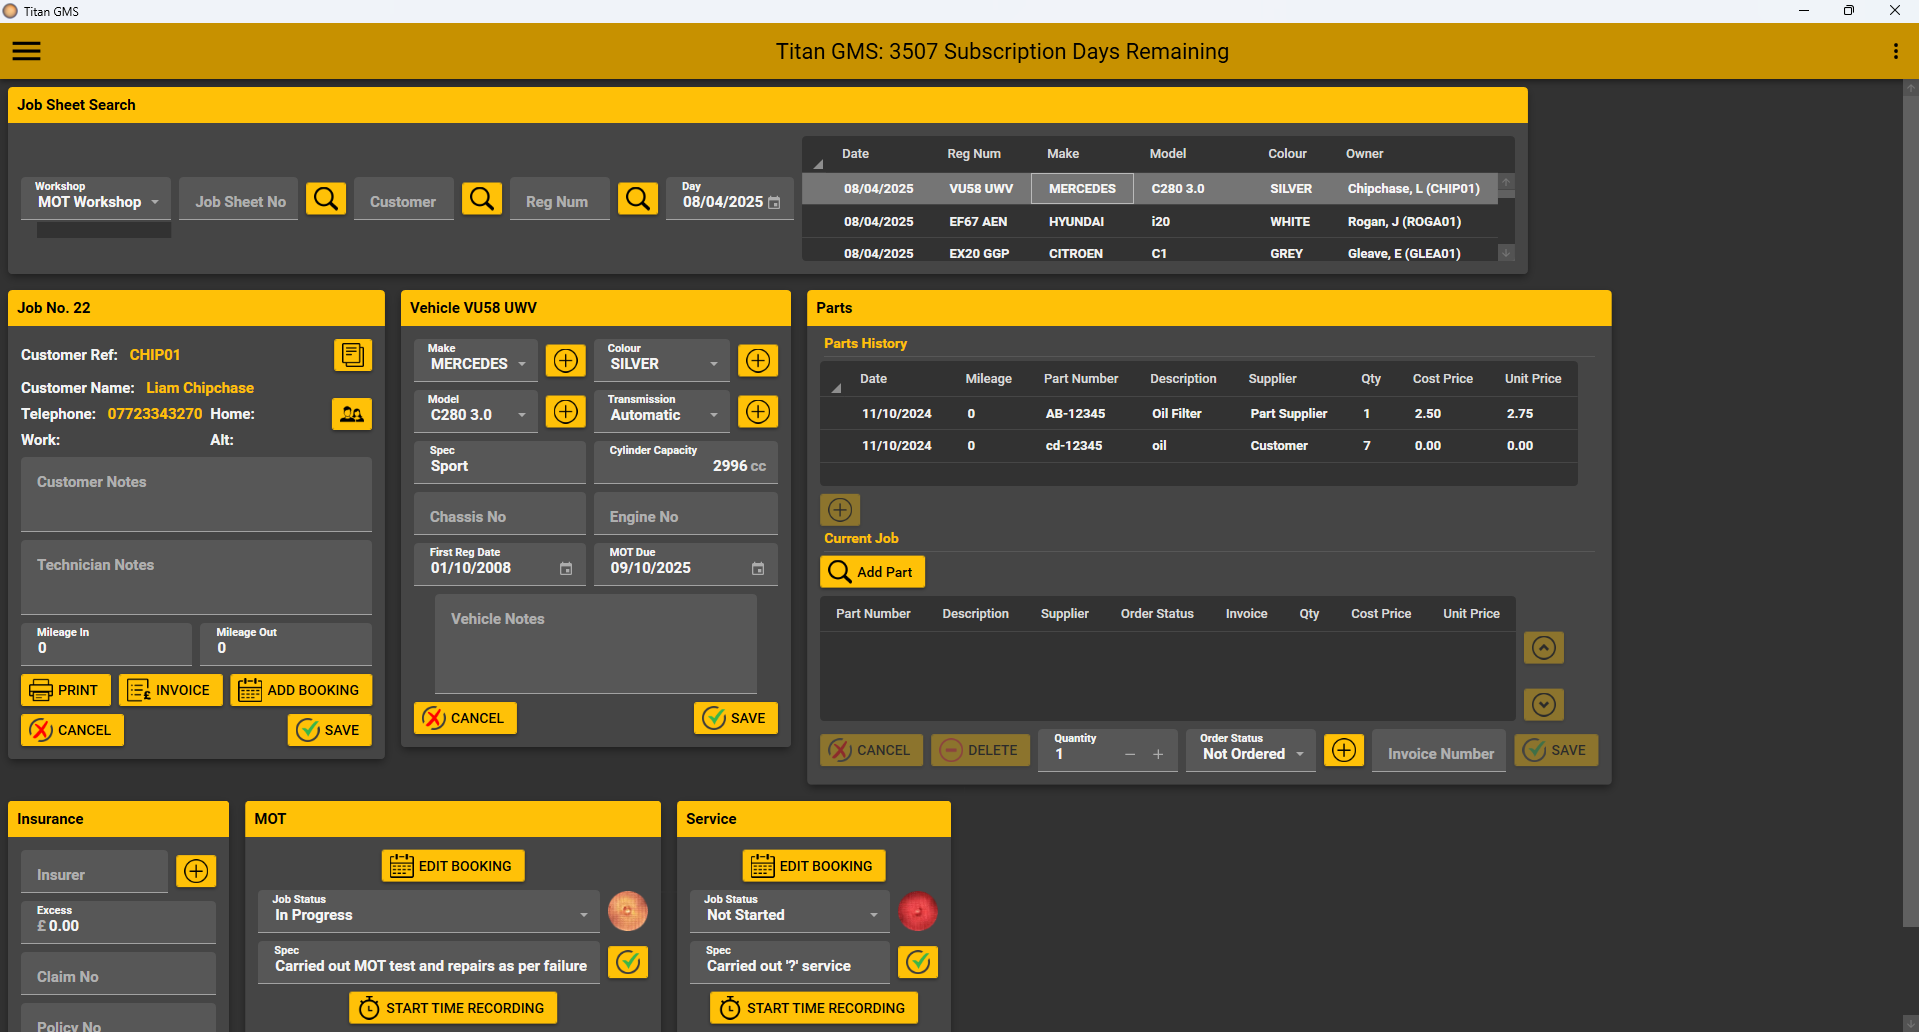Viewport: 1919px width, 1032px height.
Task: Confirm Service spec tick icon
Action: (918, 962)
